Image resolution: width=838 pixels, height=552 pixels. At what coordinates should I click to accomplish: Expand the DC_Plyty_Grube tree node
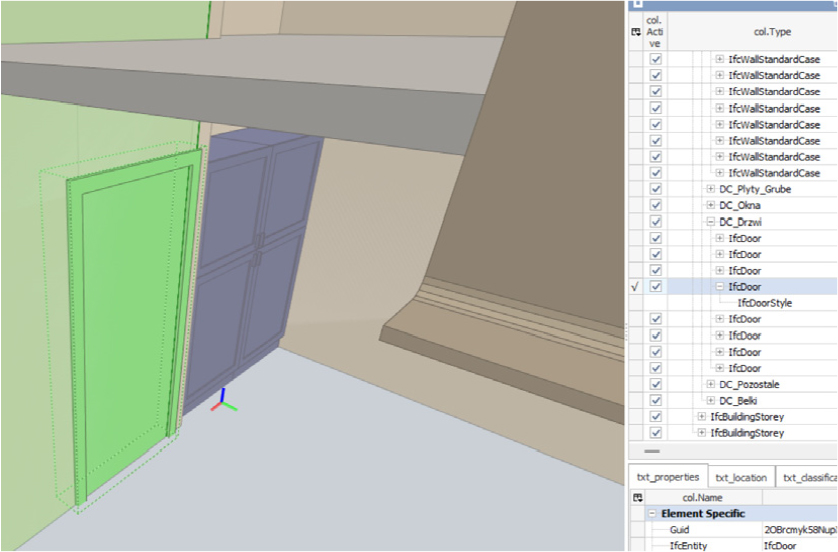point(710,189)
